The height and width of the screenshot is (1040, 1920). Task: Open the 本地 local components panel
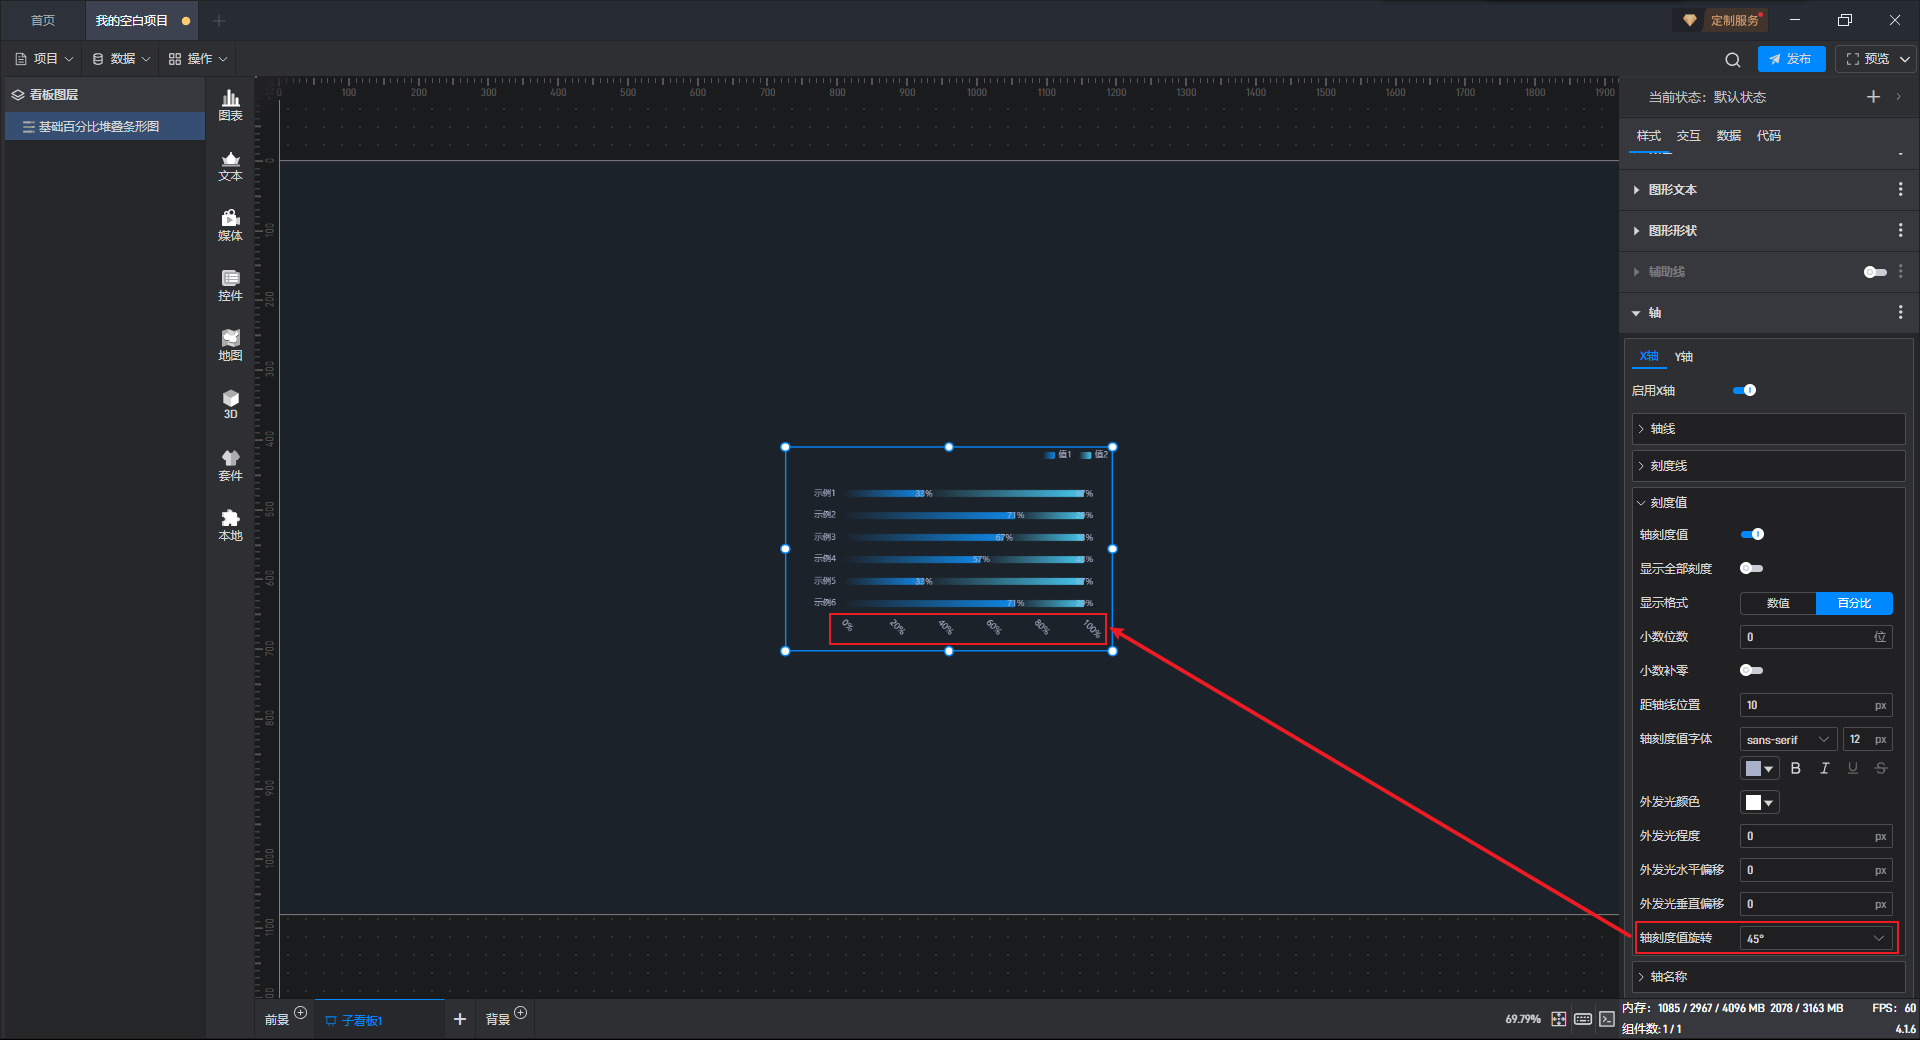click(x=230, y=525)
